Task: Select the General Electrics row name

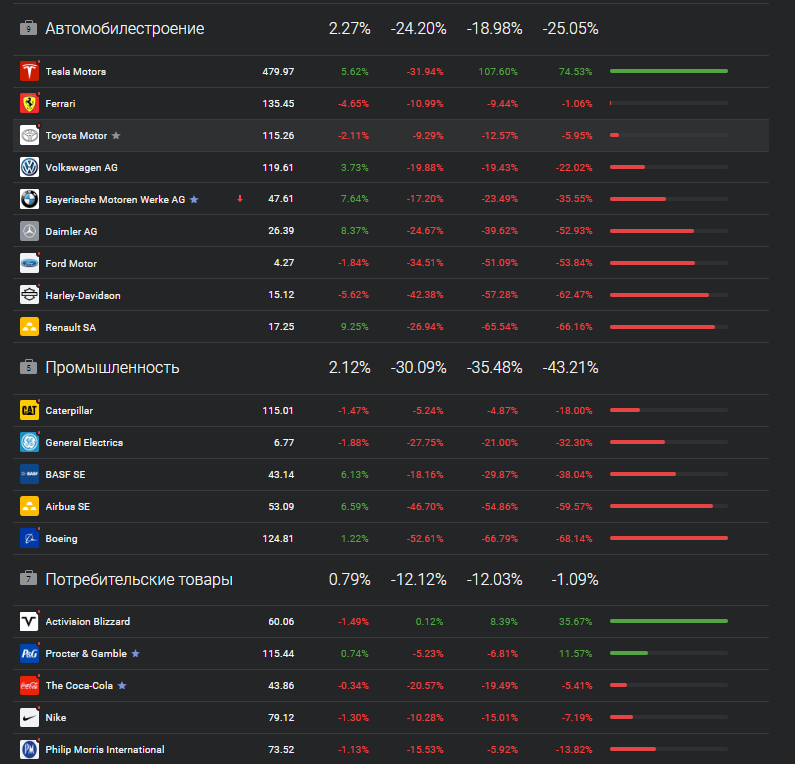Action: click(84, 443)
